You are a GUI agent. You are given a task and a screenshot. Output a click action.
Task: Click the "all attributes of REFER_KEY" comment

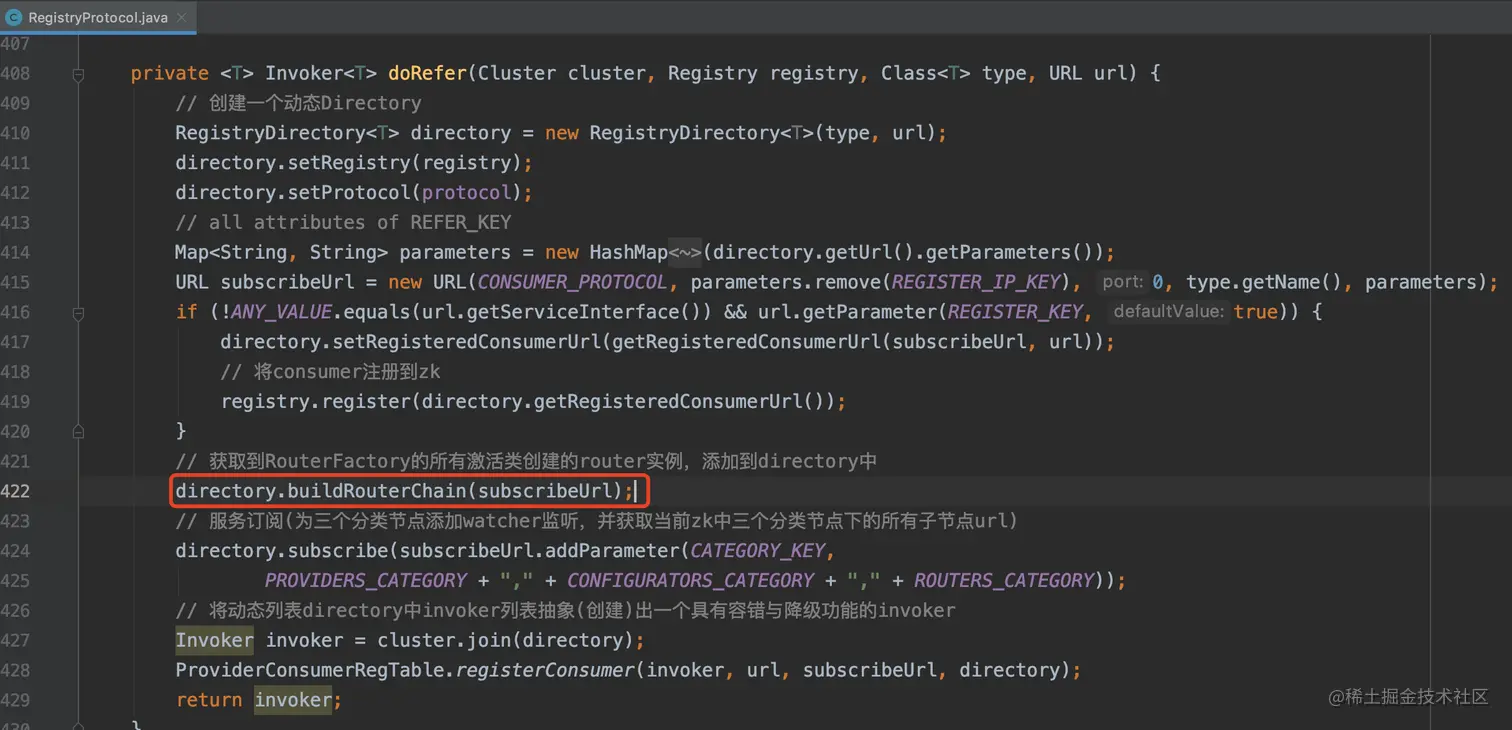click(x=343, y=222)
